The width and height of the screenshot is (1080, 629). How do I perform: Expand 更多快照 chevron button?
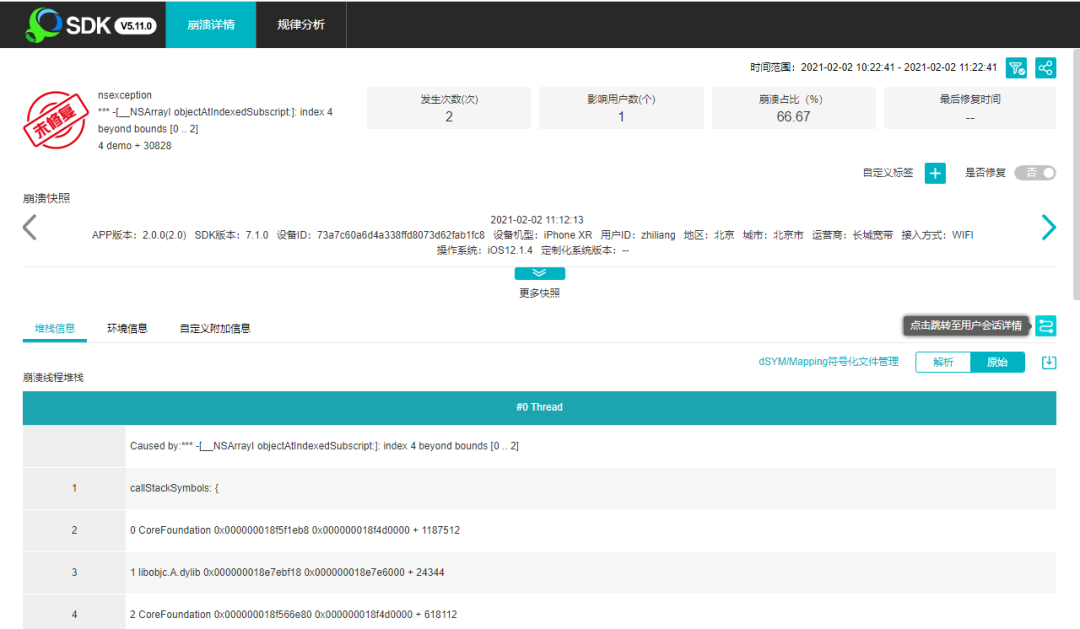click(x=539, y=274)
